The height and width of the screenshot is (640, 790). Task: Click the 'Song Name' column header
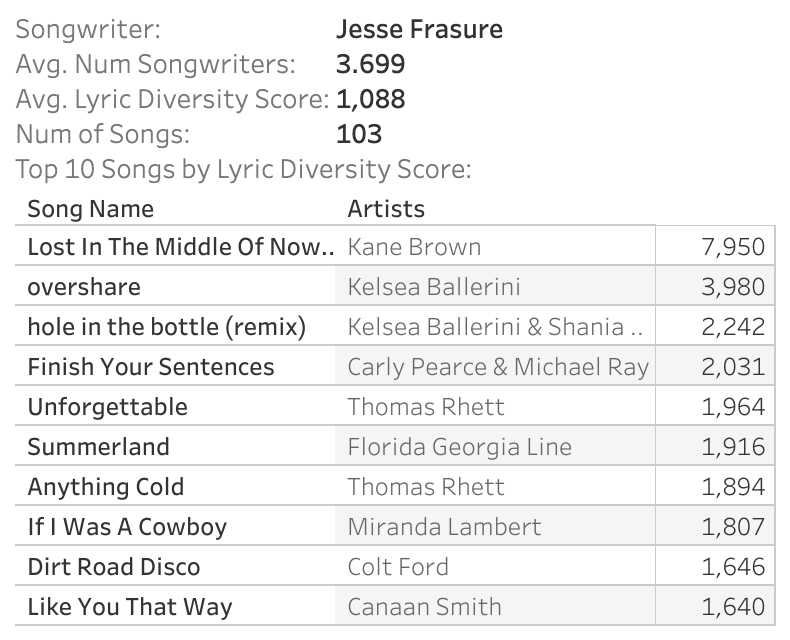point(90,208)
